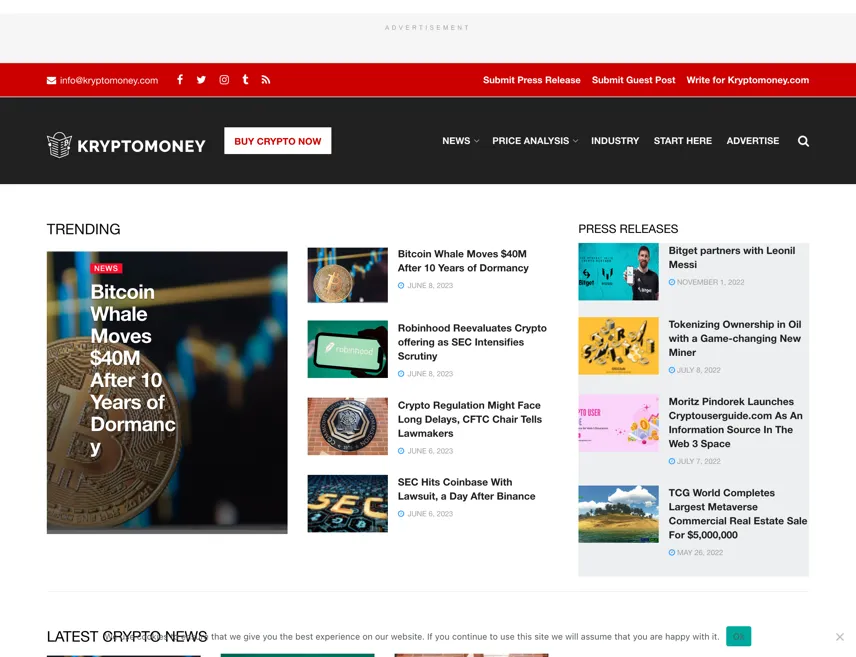Open featured Bitcoin Whale large headline
The height and width of the screenshot is (657, 856).
133,369
